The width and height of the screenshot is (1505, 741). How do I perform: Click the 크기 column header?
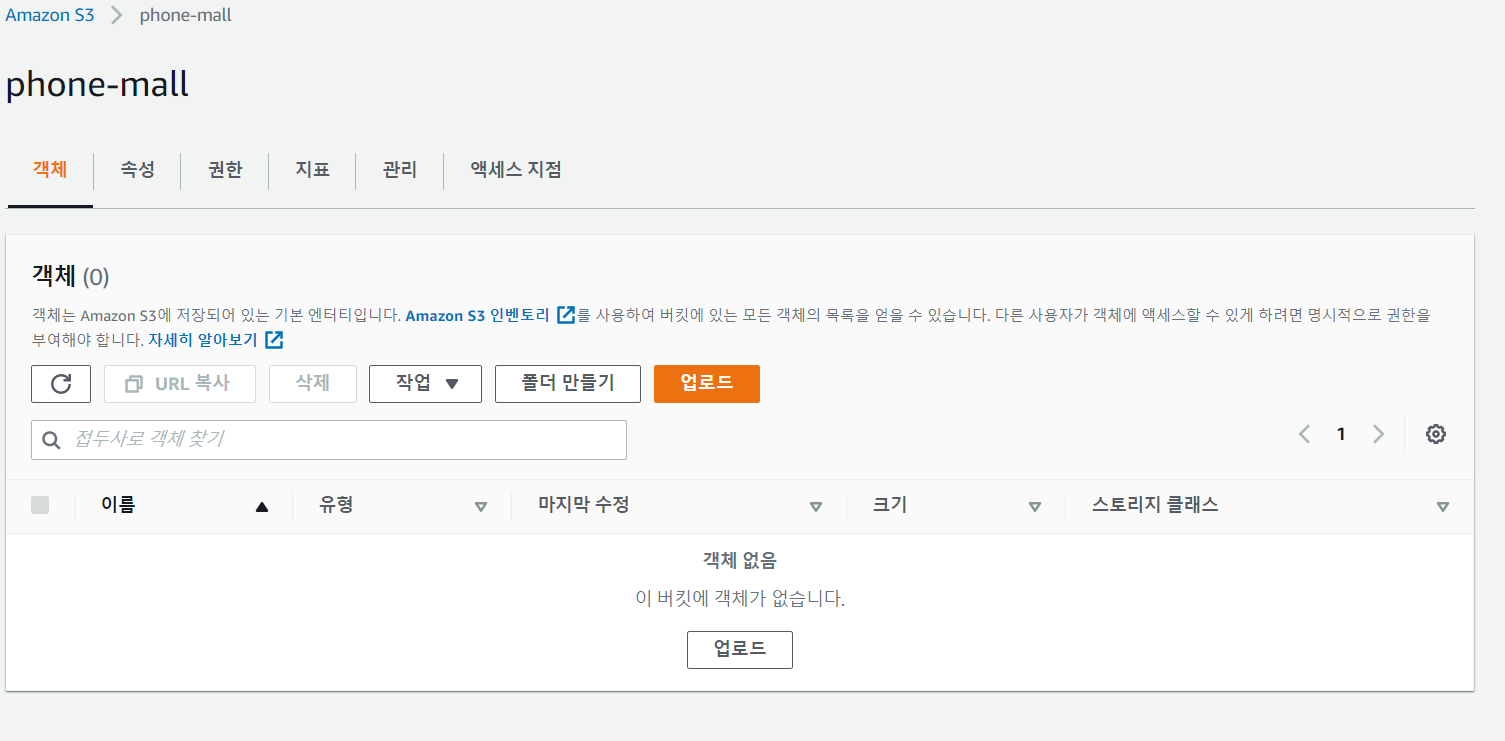[890, 505]
